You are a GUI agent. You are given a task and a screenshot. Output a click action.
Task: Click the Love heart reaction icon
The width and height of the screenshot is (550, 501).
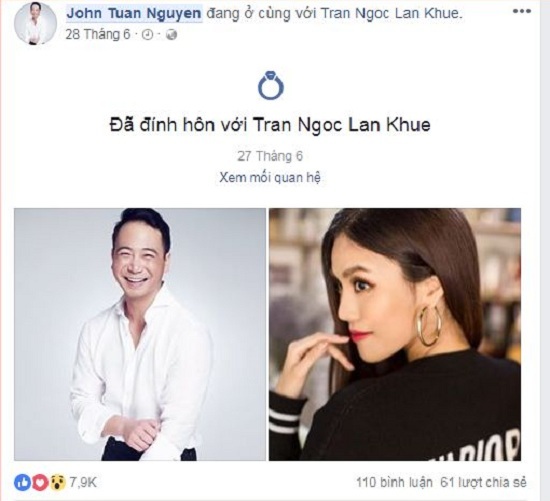click(x=40, y=483)
